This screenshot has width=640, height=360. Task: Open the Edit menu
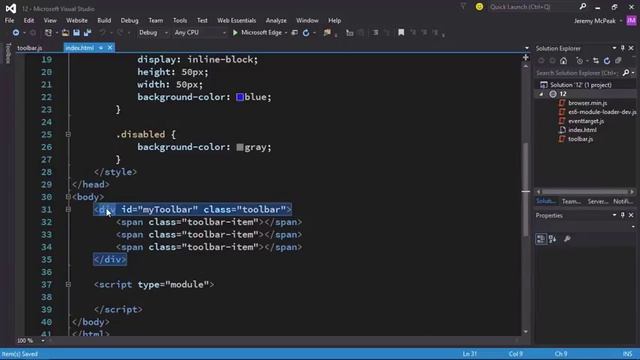coord(29,20)
